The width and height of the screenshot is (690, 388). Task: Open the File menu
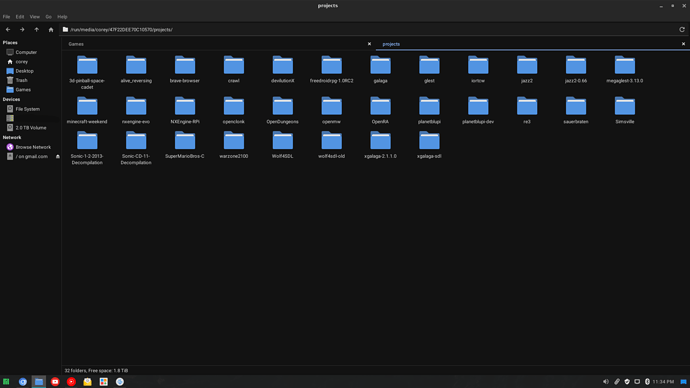coord(7,17)
